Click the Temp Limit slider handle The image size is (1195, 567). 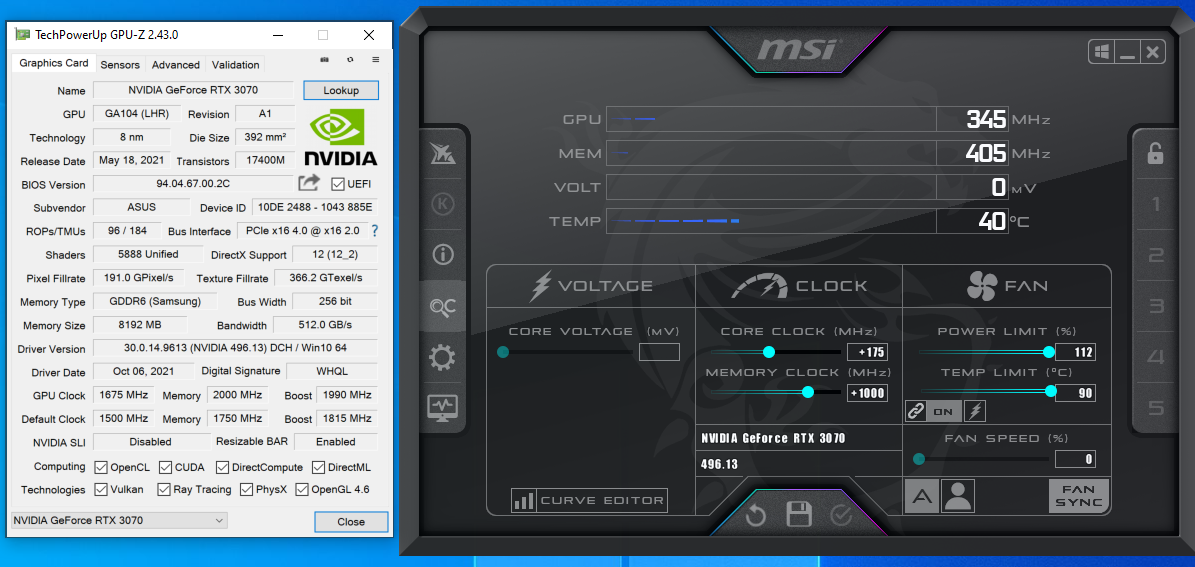pyautogui.click(x=1051, y=392)
